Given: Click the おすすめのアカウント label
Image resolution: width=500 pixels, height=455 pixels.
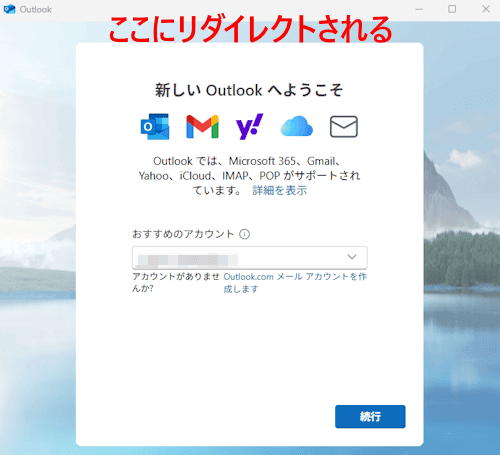Looking at the screenshot, I should pyautogui.click(x=183, y=234).
